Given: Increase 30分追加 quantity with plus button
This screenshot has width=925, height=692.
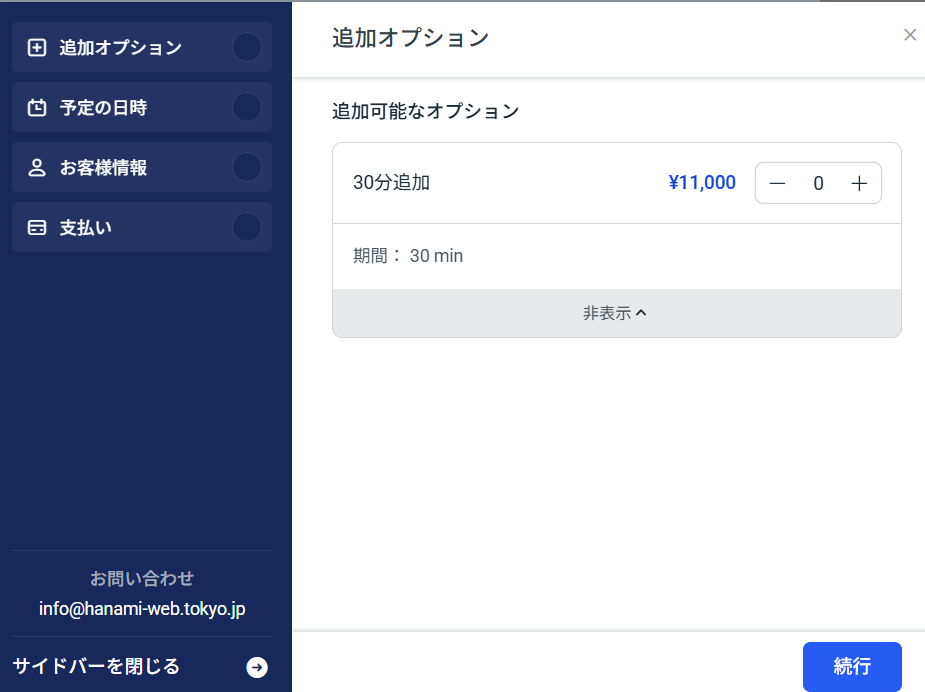Looking at the screenshot, I should coord(858,183).
